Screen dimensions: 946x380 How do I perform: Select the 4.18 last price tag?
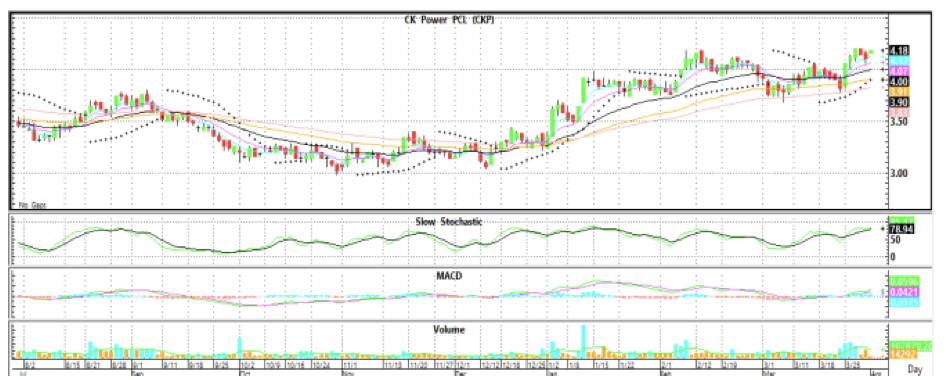pos(900,51)
